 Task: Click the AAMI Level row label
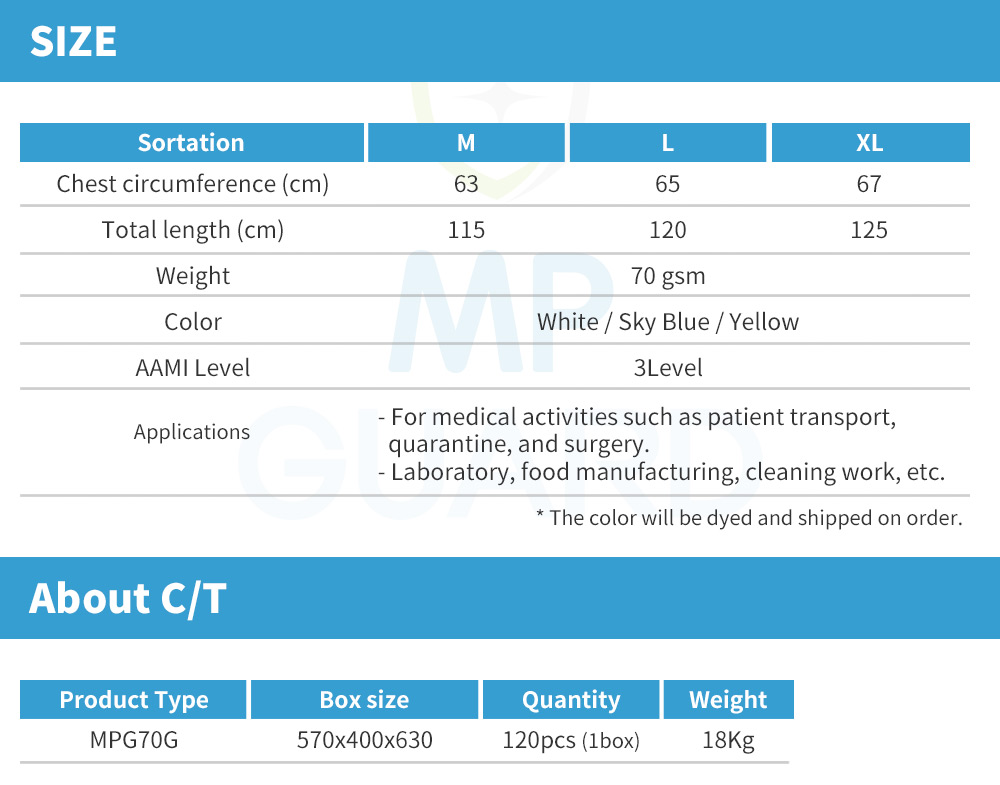coord(192,368)
